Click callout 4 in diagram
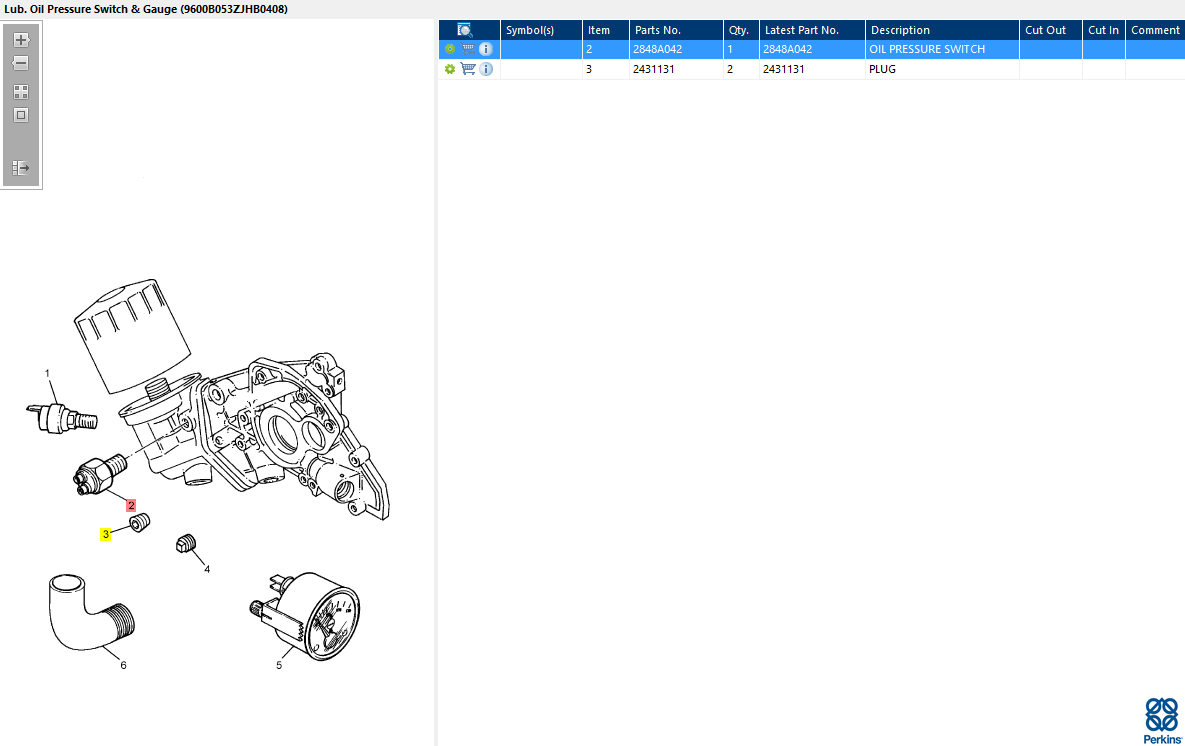 [207, 569]
